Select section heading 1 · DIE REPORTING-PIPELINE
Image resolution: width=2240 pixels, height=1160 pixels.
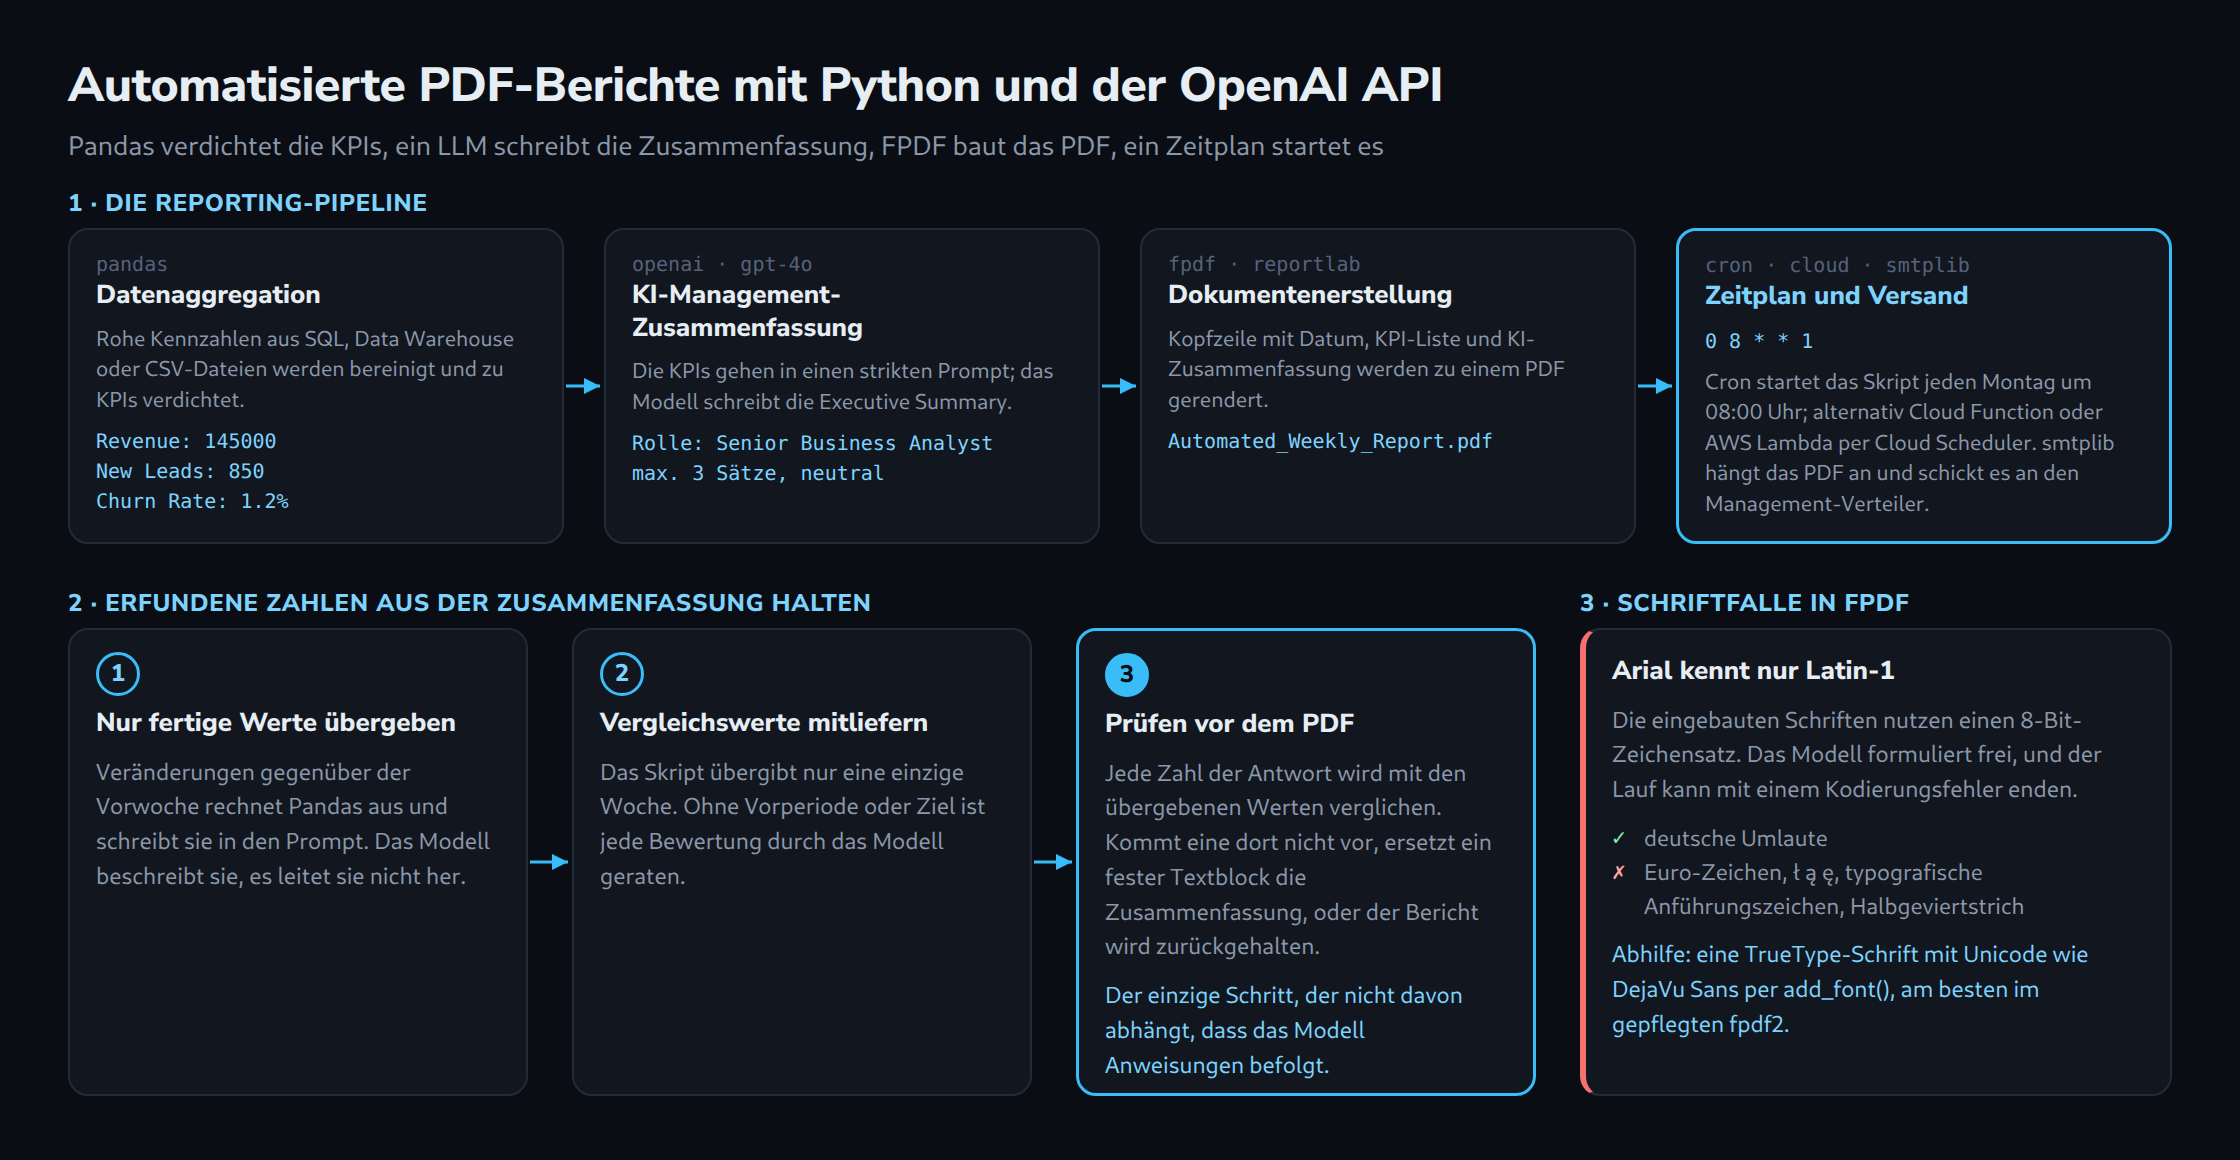click(247, 202)
